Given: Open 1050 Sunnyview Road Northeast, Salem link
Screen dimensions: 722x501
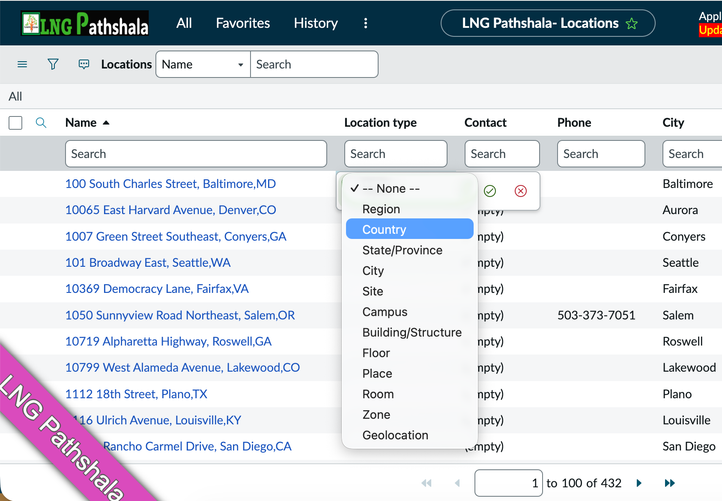Looking at the screenshot, I should (x=180, y=315).
